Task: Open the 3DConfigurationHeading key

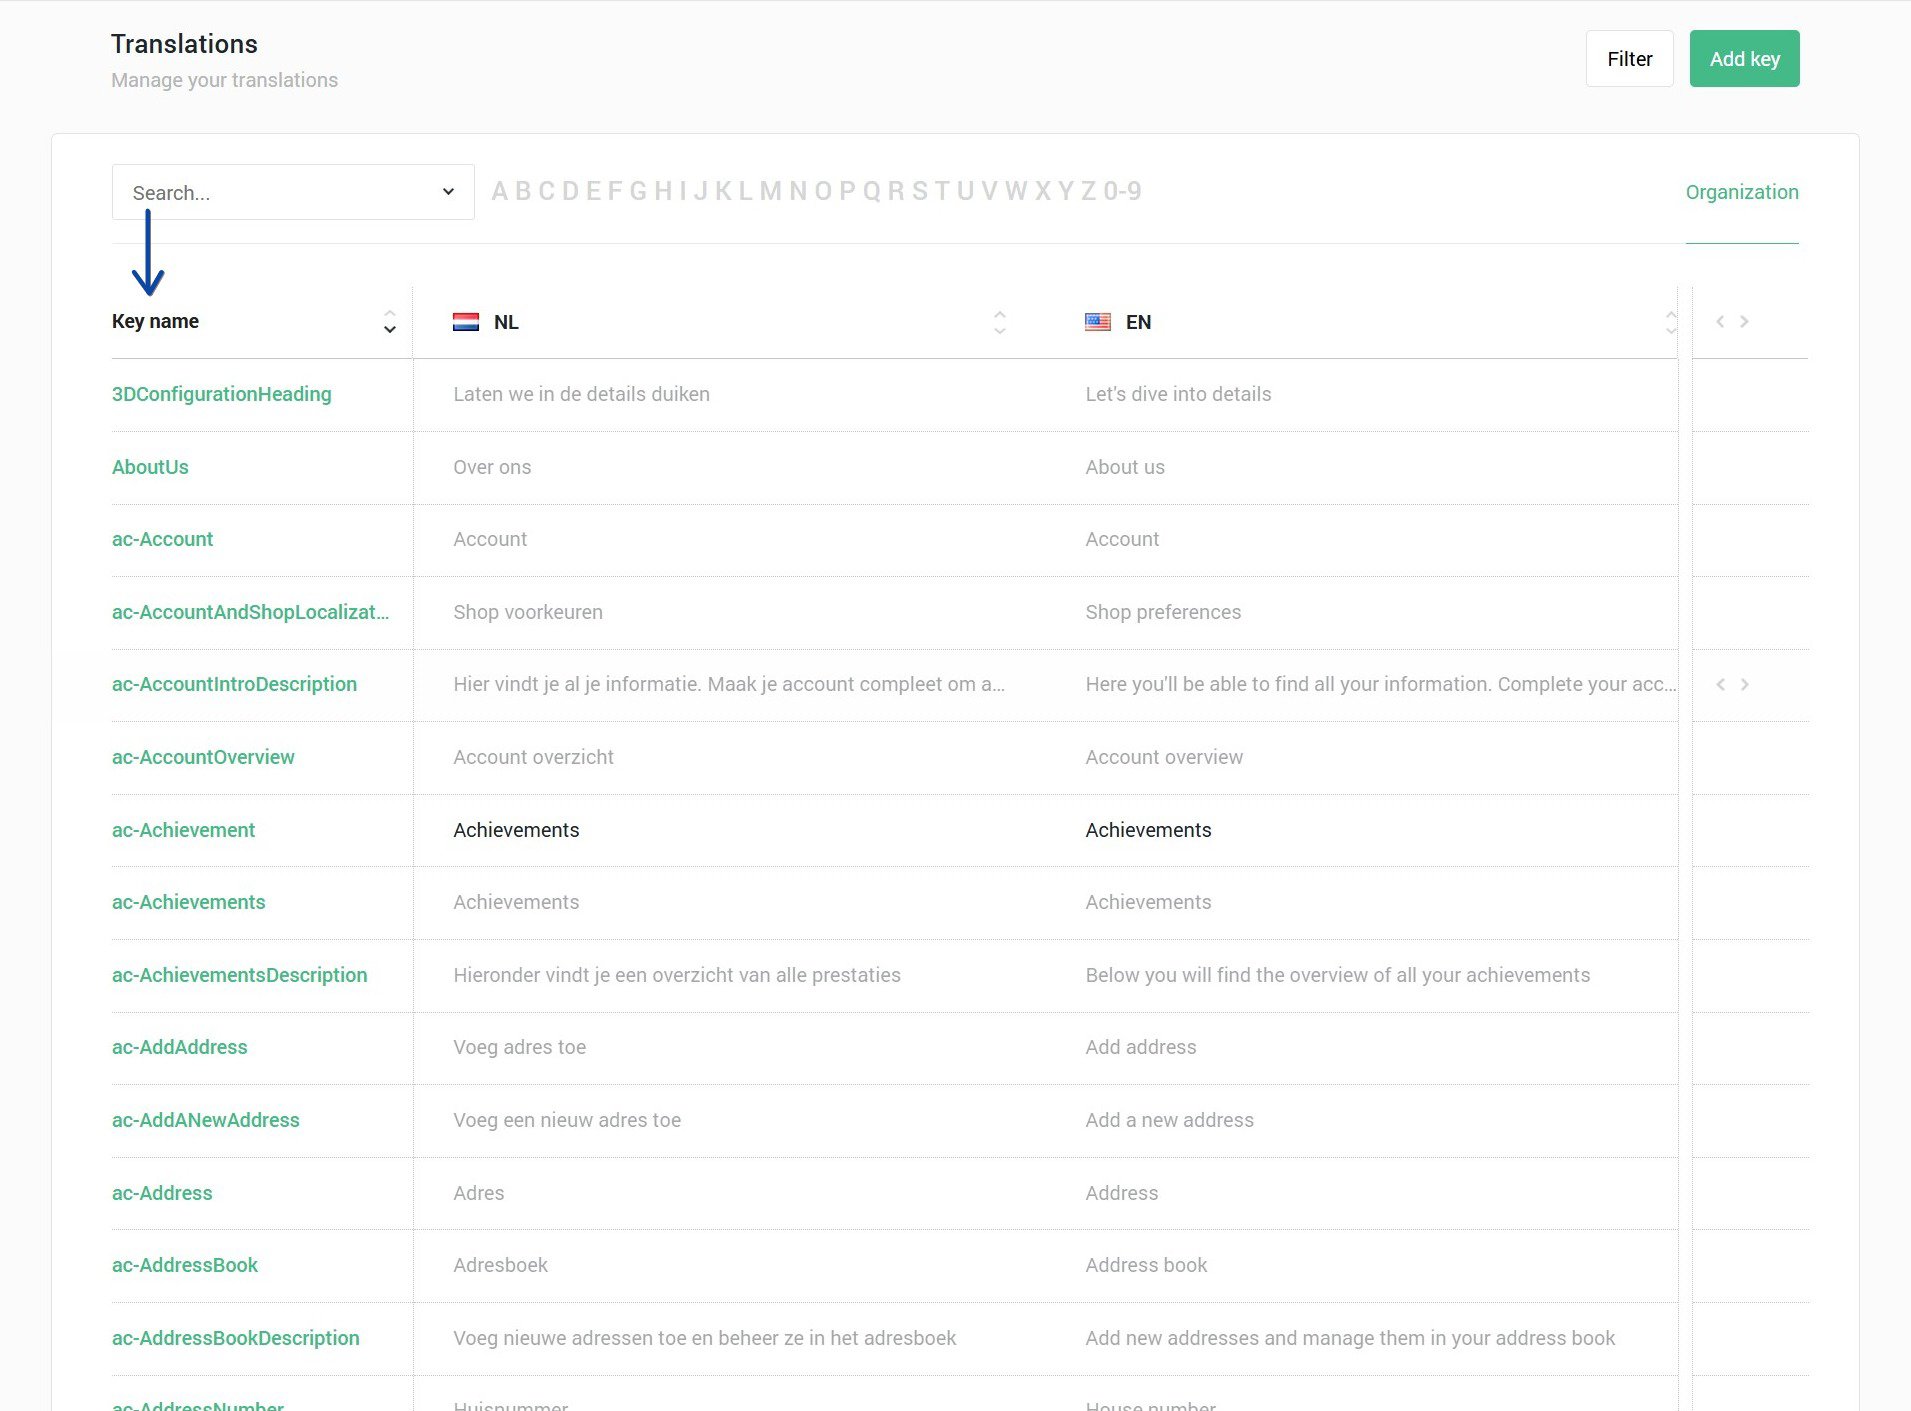Action: 221,394
